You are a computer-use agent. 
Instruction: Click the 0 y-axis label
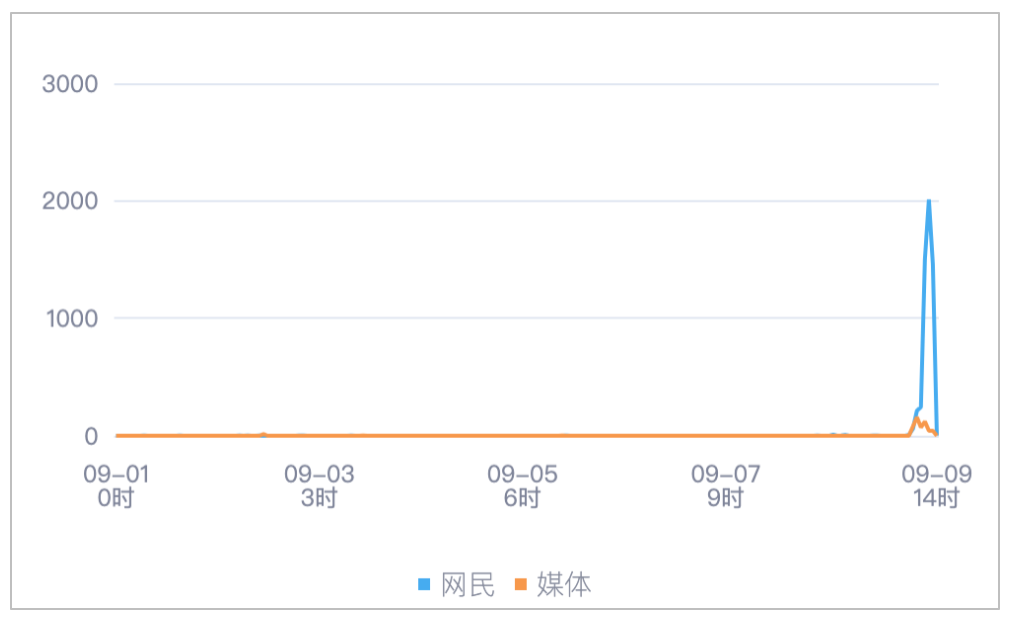(x=91, y=436)
